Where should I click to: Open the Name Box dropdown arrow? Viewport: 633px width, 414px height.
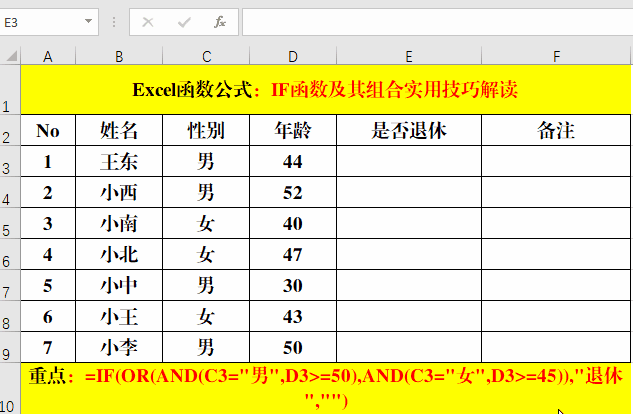[x=88, y=21]
